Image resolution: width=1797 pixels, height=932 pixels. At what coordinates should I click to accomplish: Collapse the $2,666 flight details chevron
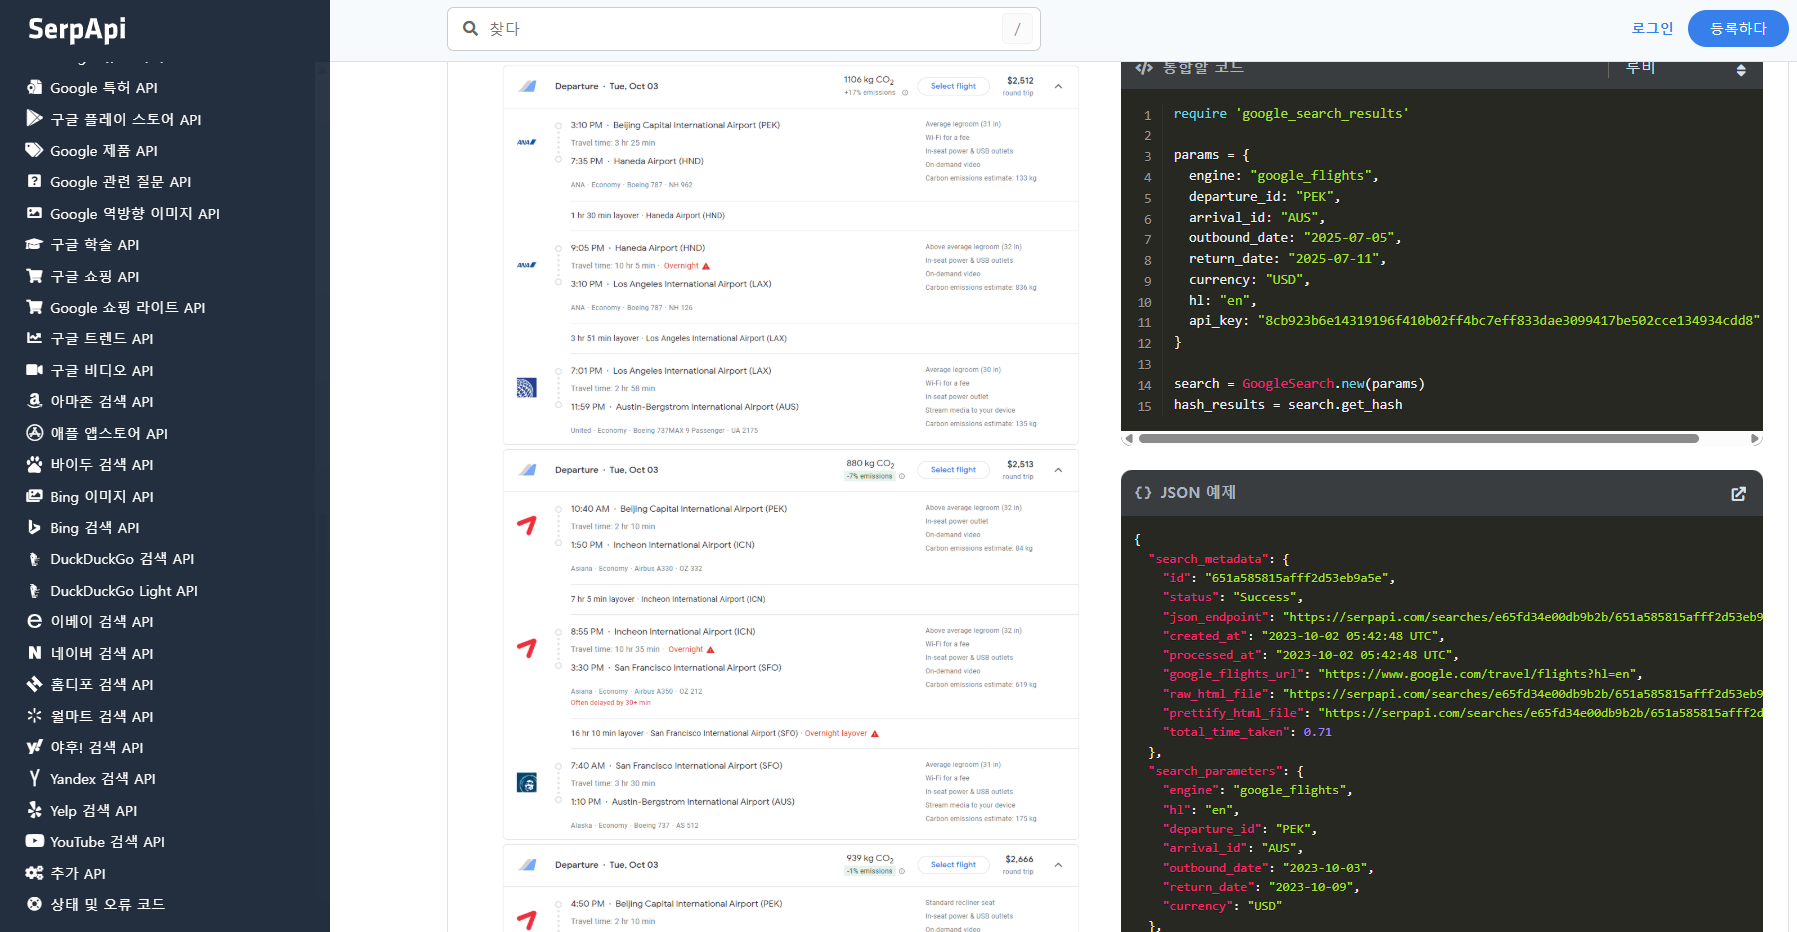(1058, 865)
